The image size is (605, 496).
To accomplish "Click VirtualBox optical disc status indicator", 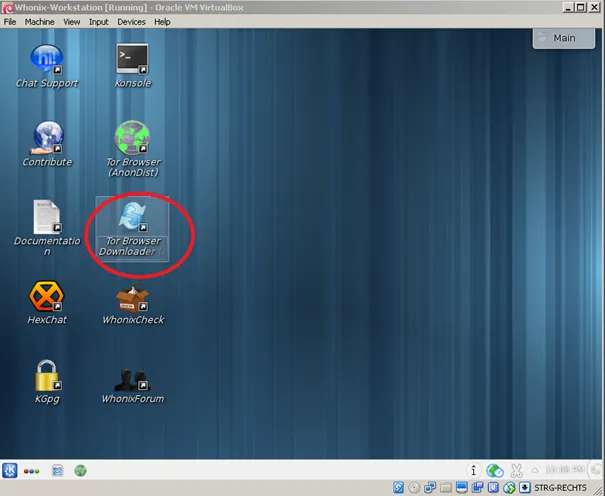I will coord(414,488).
